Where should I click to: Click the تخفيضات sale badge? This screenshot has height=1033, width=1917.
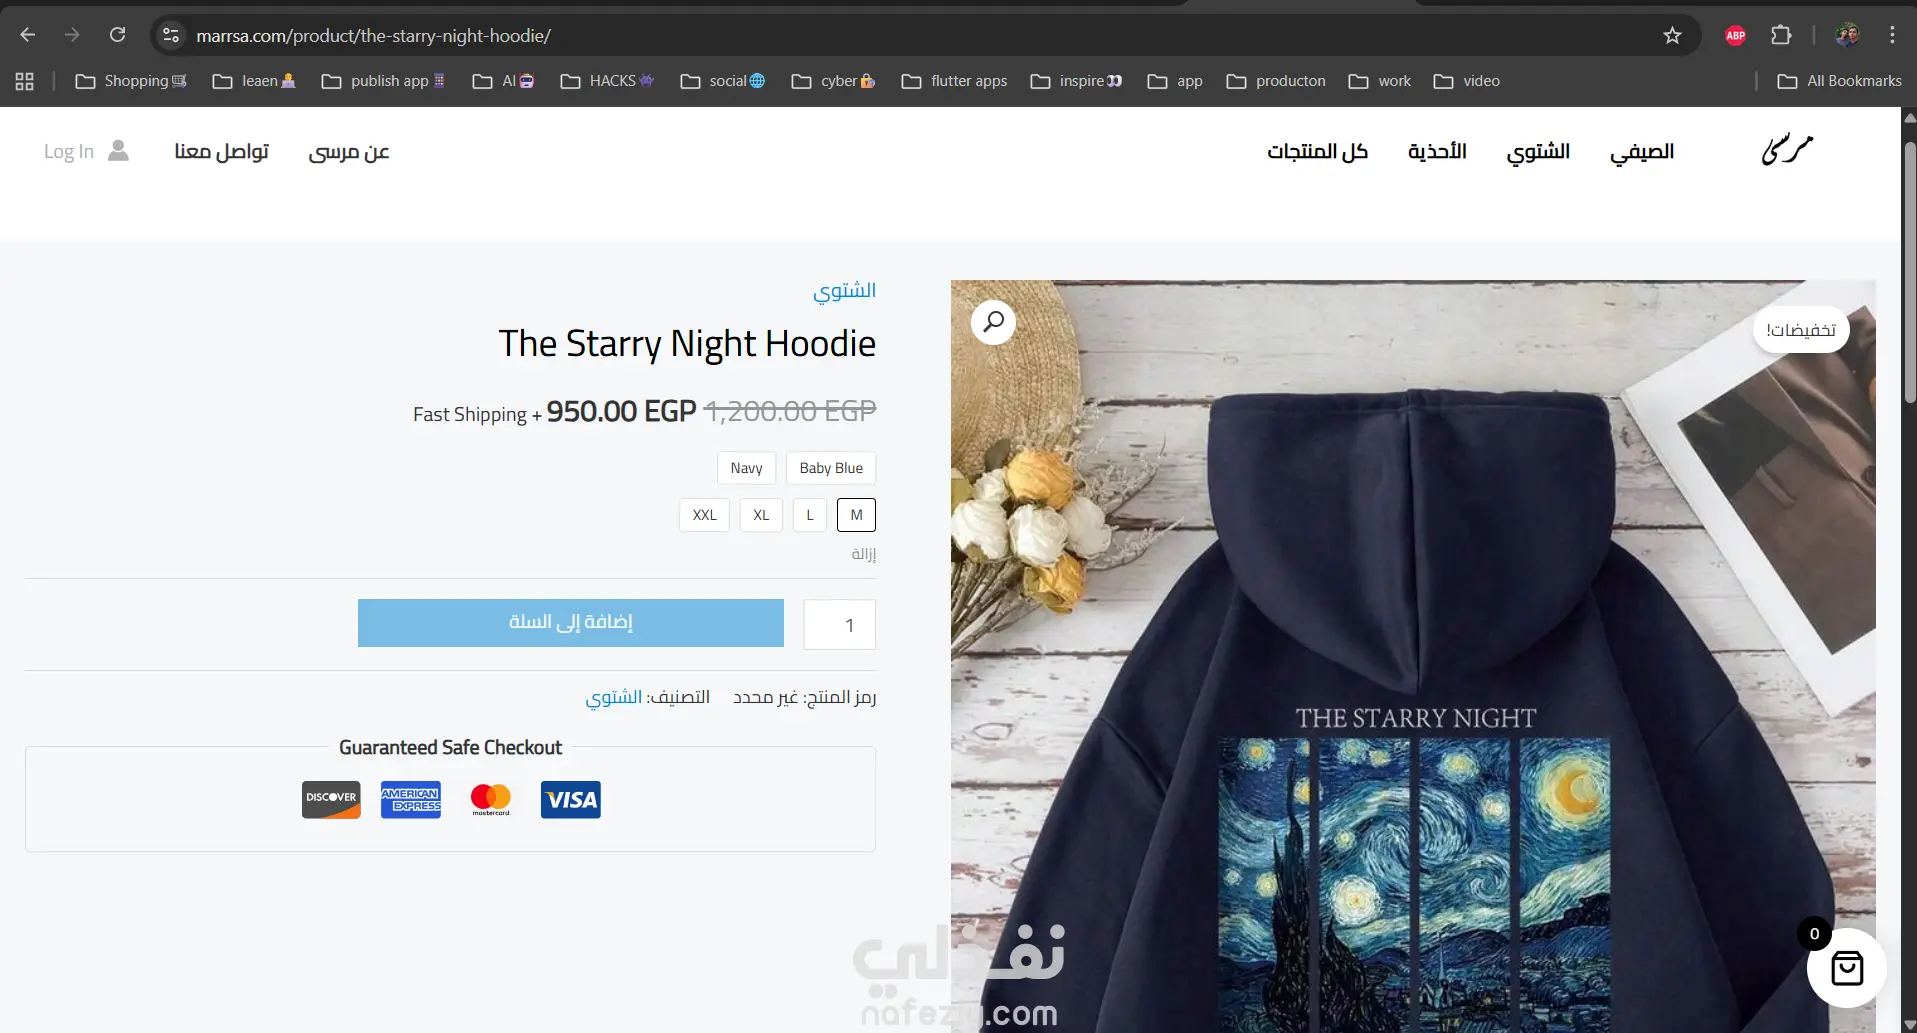click(x=1801, y=330)
